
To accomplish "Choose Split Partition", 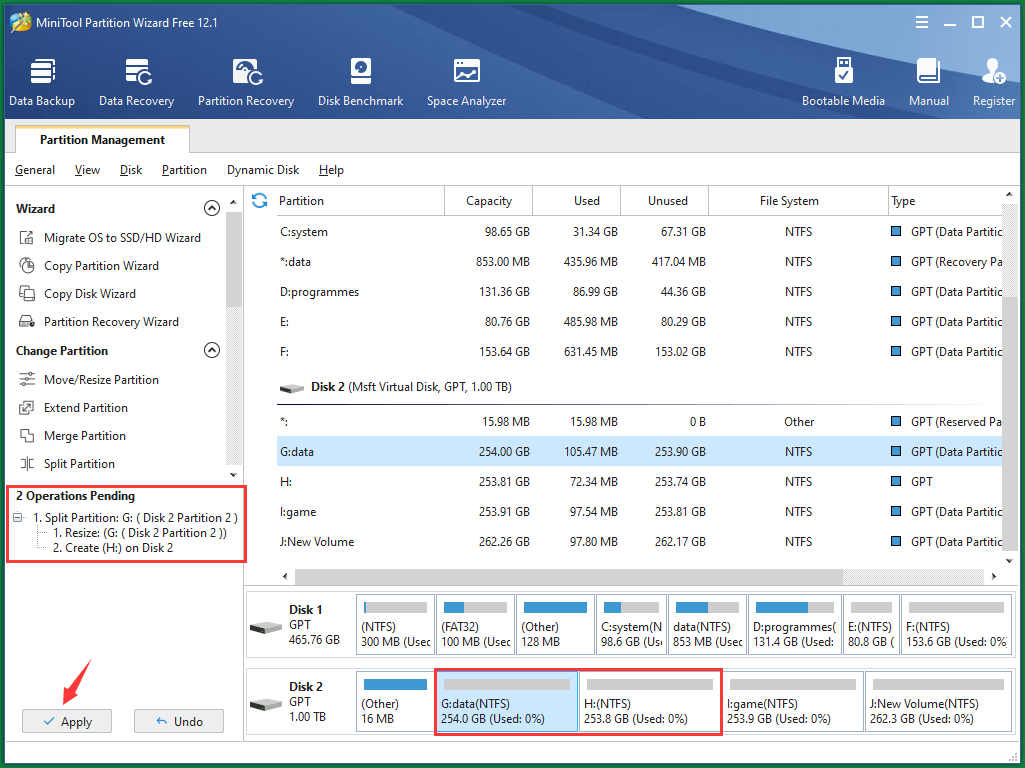I will [x=79, y=464].
